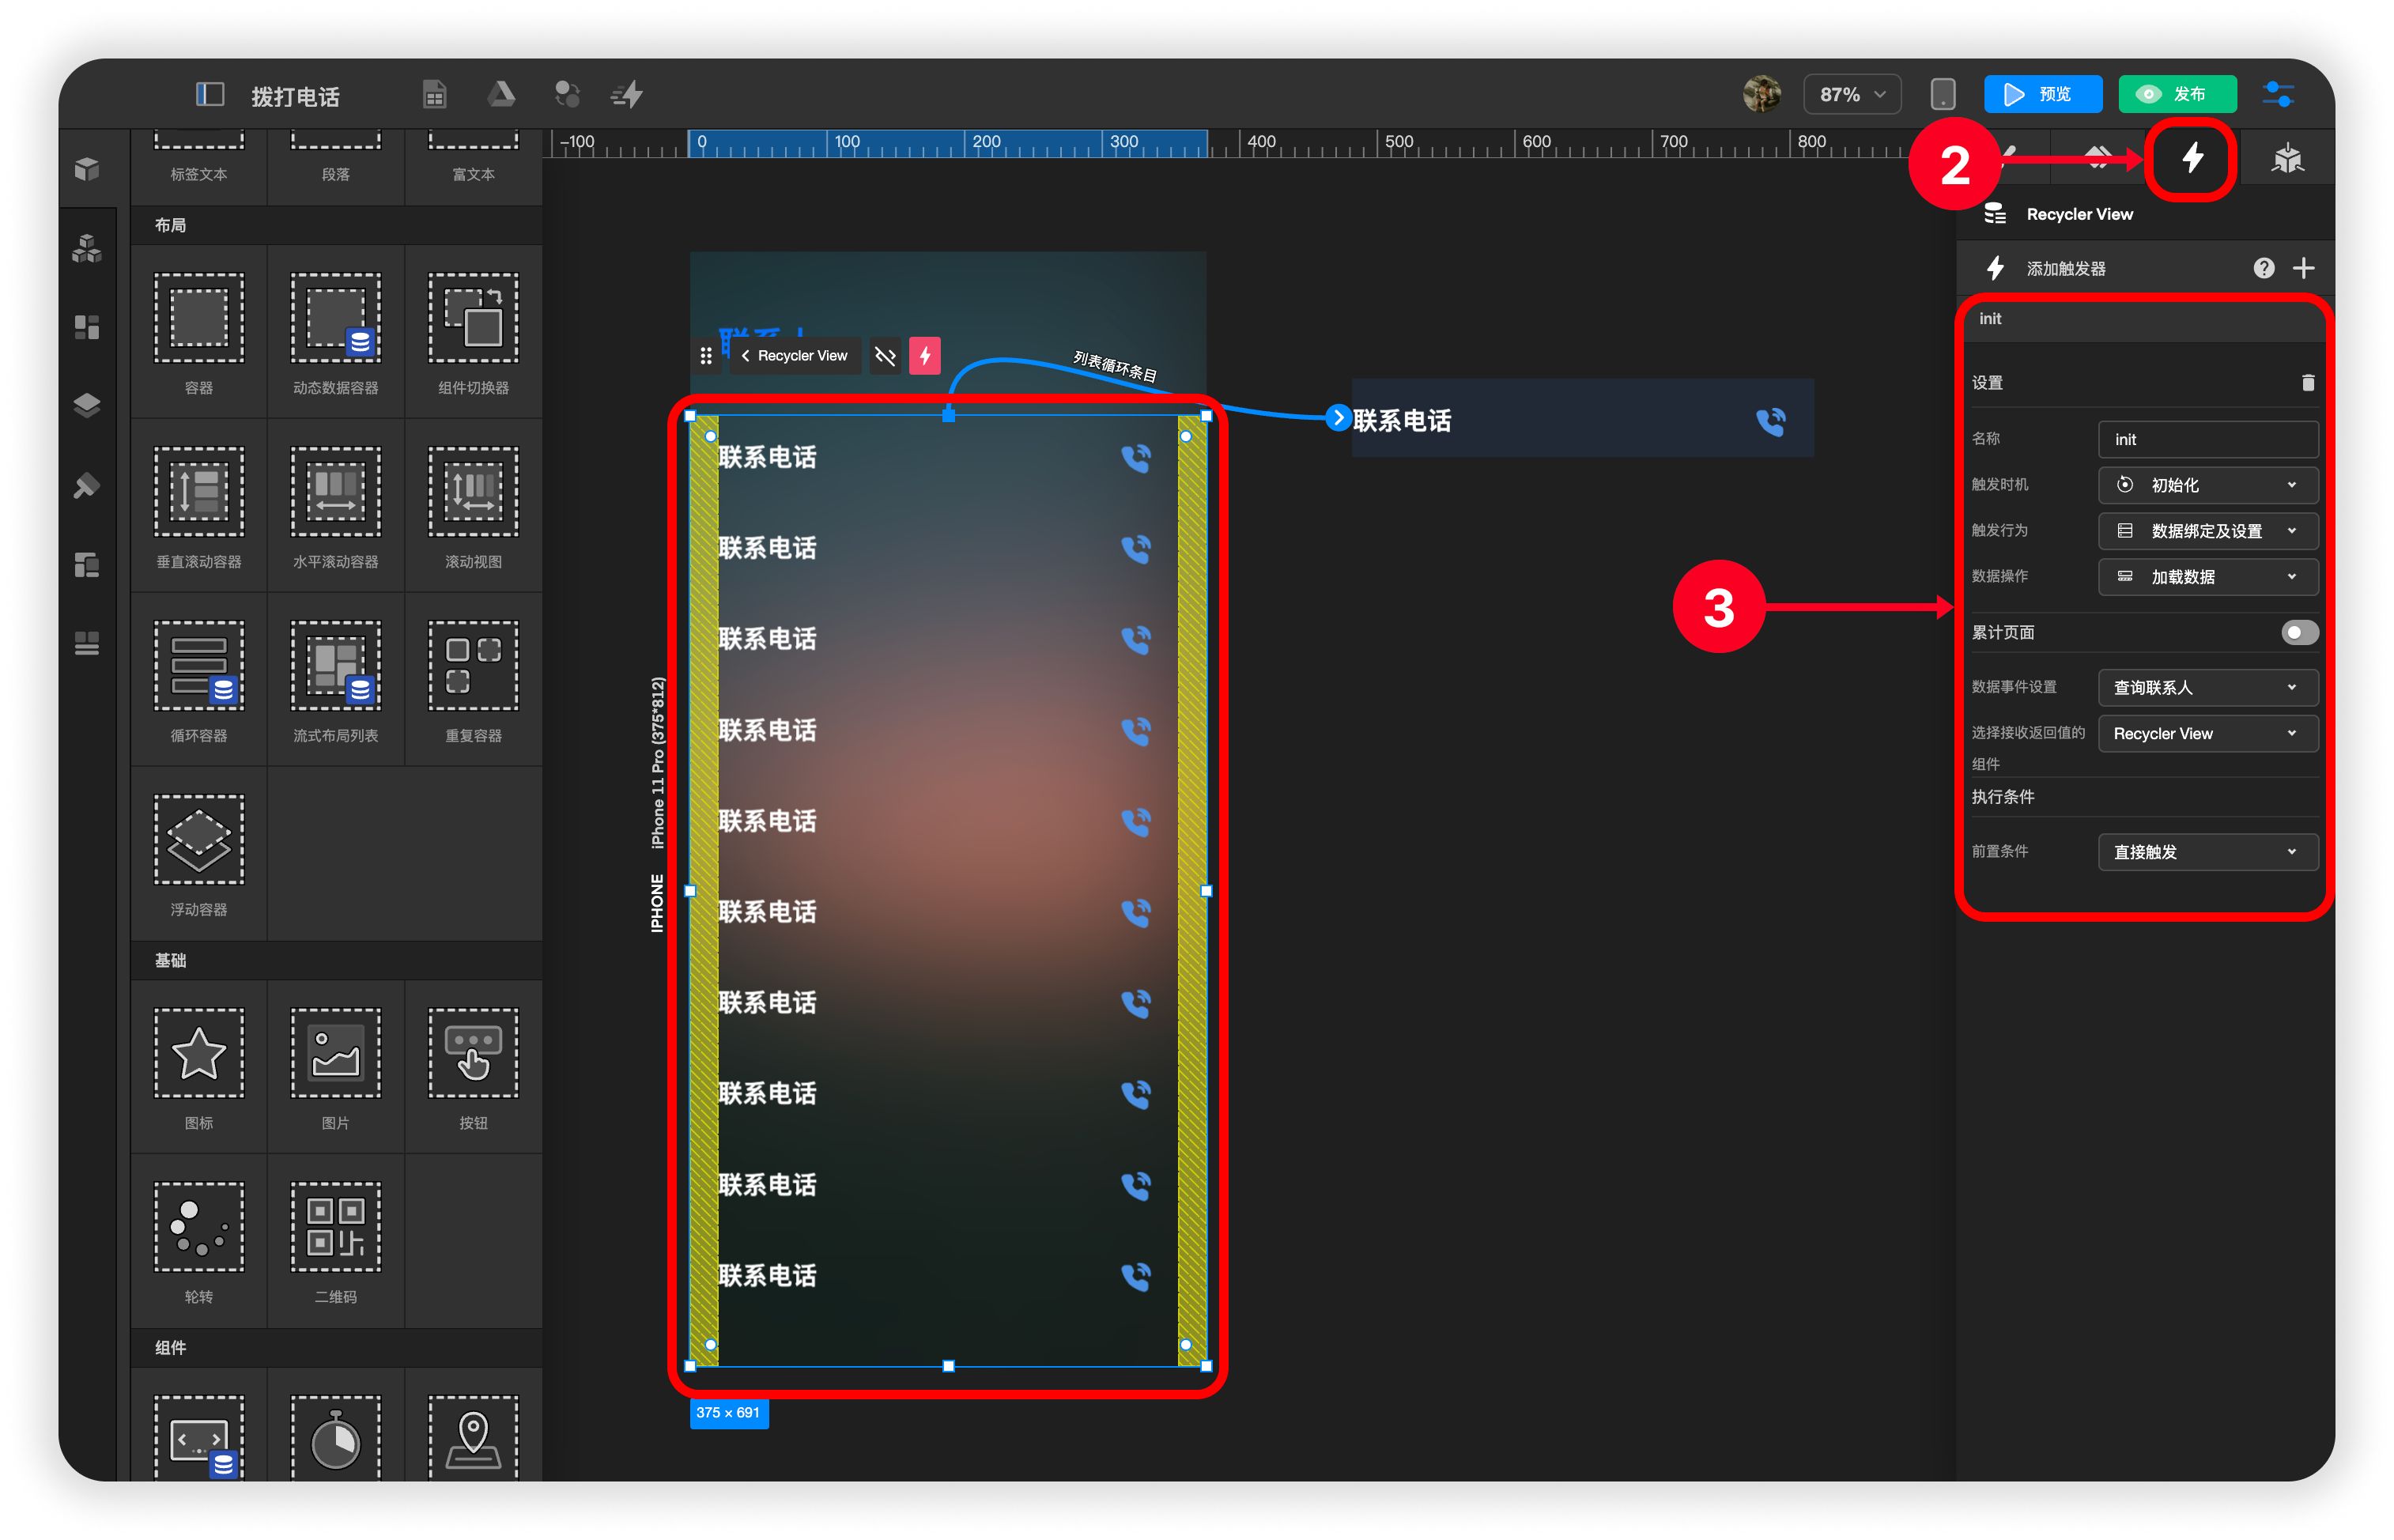
Task: Toggle the sidebar panel icon beside 拨打电话
Action: point(209,95)
